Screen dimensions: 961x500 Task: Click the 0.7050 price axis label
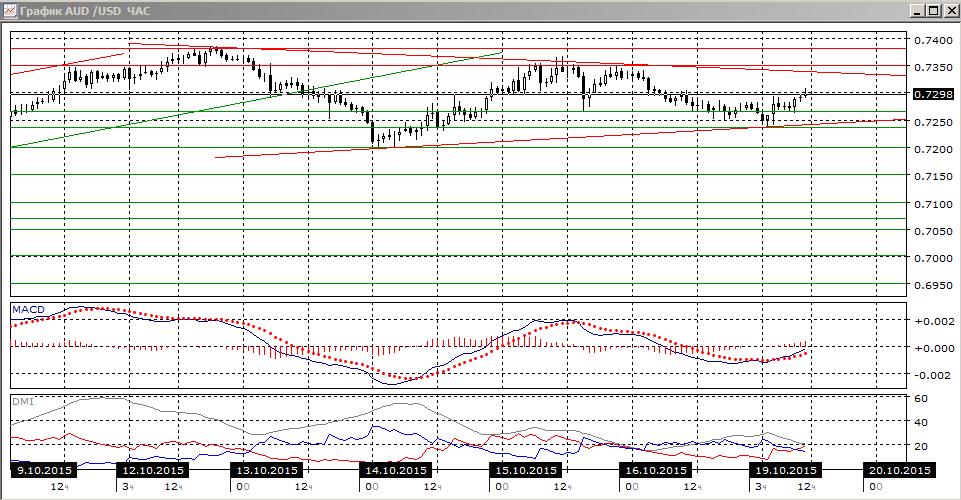[933, 231]
